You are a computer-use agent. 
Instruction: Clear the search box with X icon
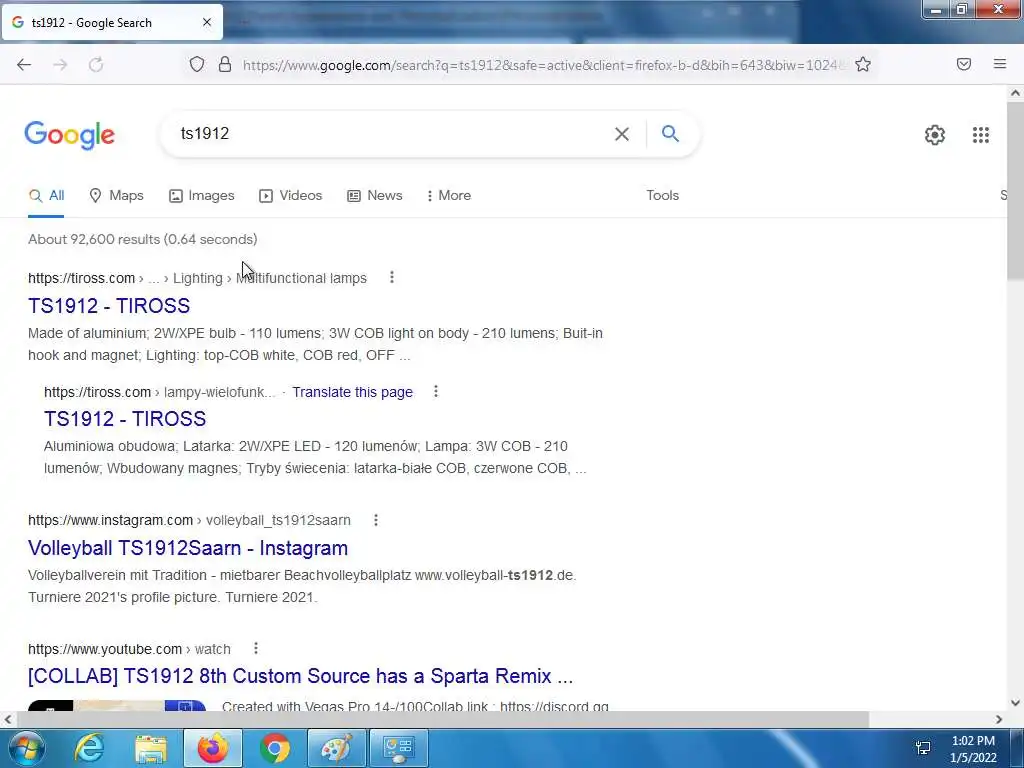(x=622, y=134)
